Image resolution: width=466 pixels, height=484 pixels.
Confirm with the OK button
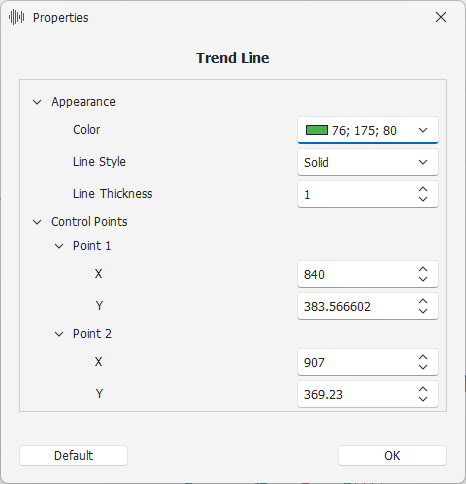(392, 455)
